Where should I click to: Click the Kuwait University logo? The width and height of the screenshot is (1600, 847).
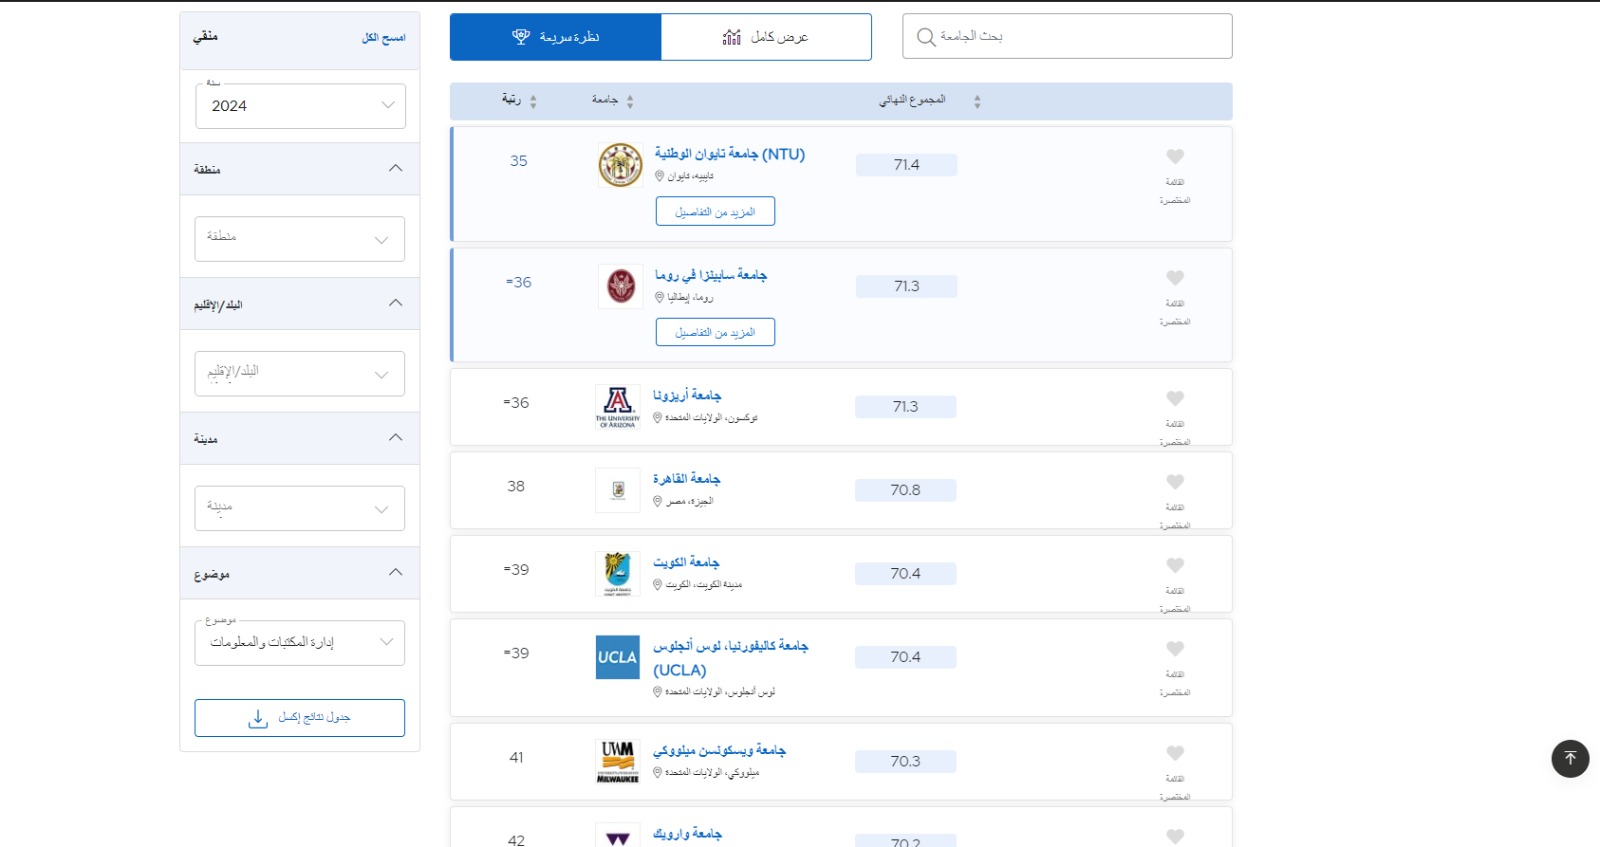click(x=617, y=573)
